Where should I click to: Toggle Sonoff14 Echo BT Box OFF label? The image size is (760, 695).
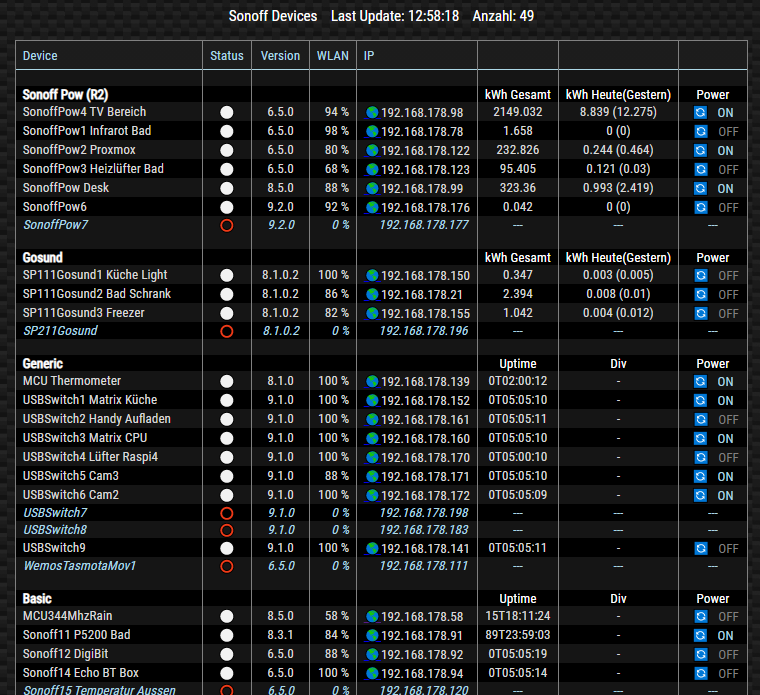727,674
